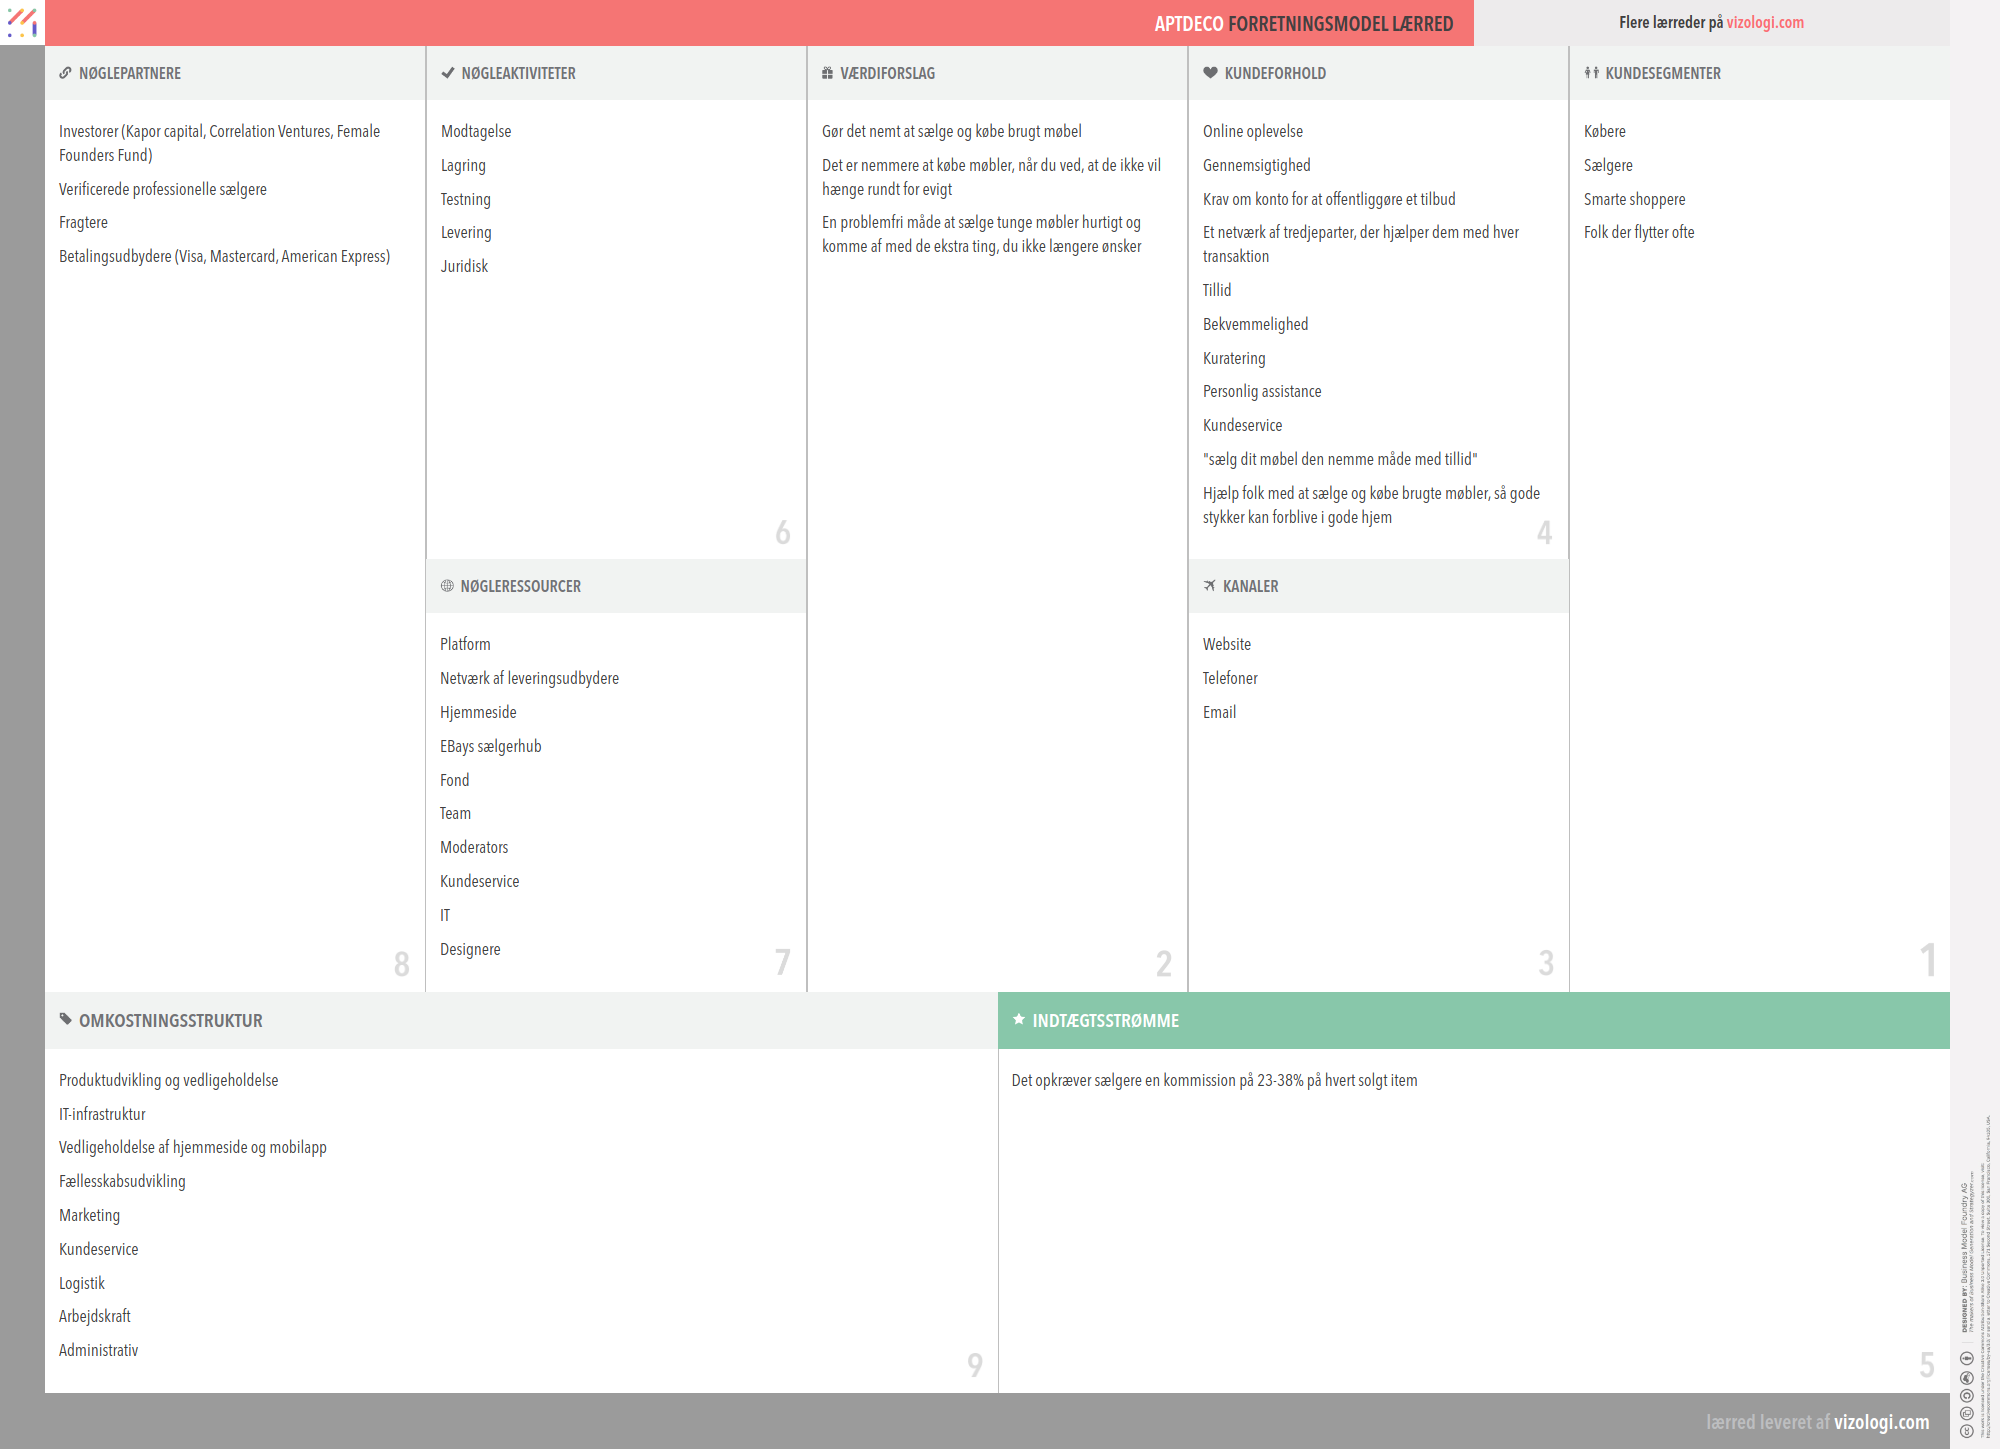This screenshot has width=2000, height=1449.
Task: Click the heart icon beside Kundeforhold
Action: pos(1210,73)
